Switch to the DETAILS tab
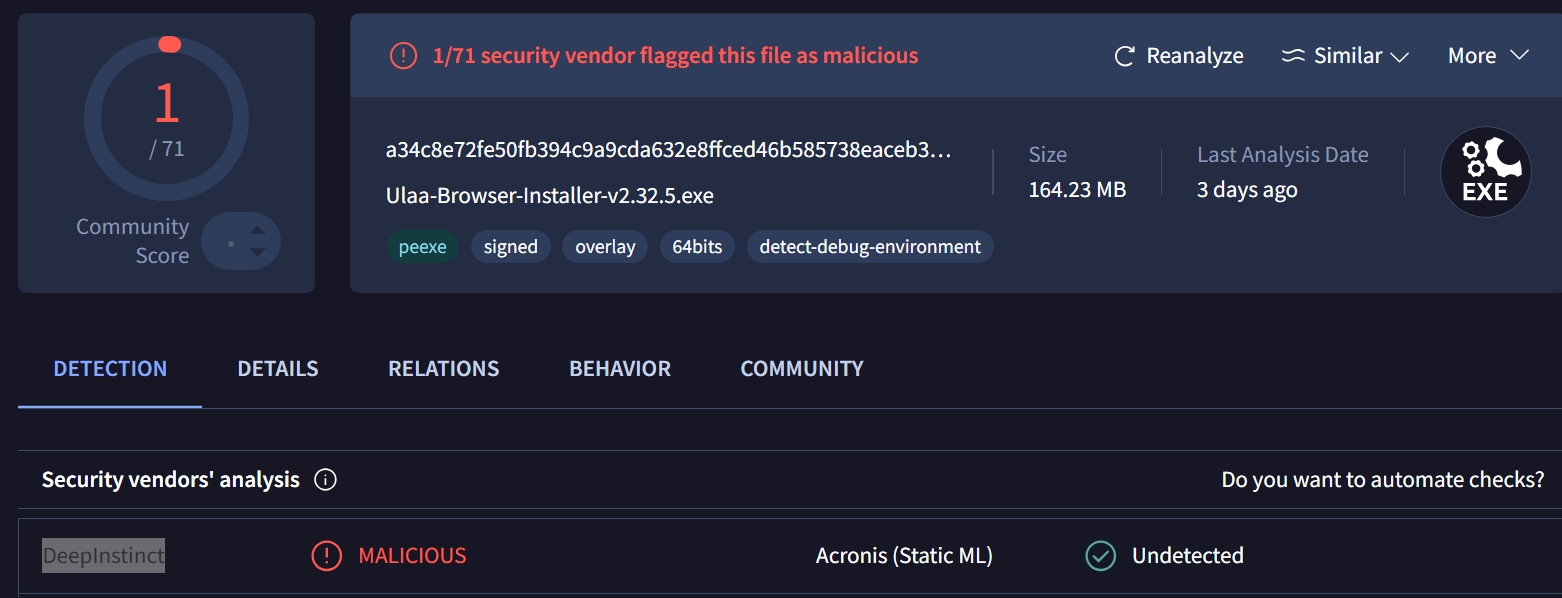Viewport: 1562px width, 598px height. coord(278,369)
